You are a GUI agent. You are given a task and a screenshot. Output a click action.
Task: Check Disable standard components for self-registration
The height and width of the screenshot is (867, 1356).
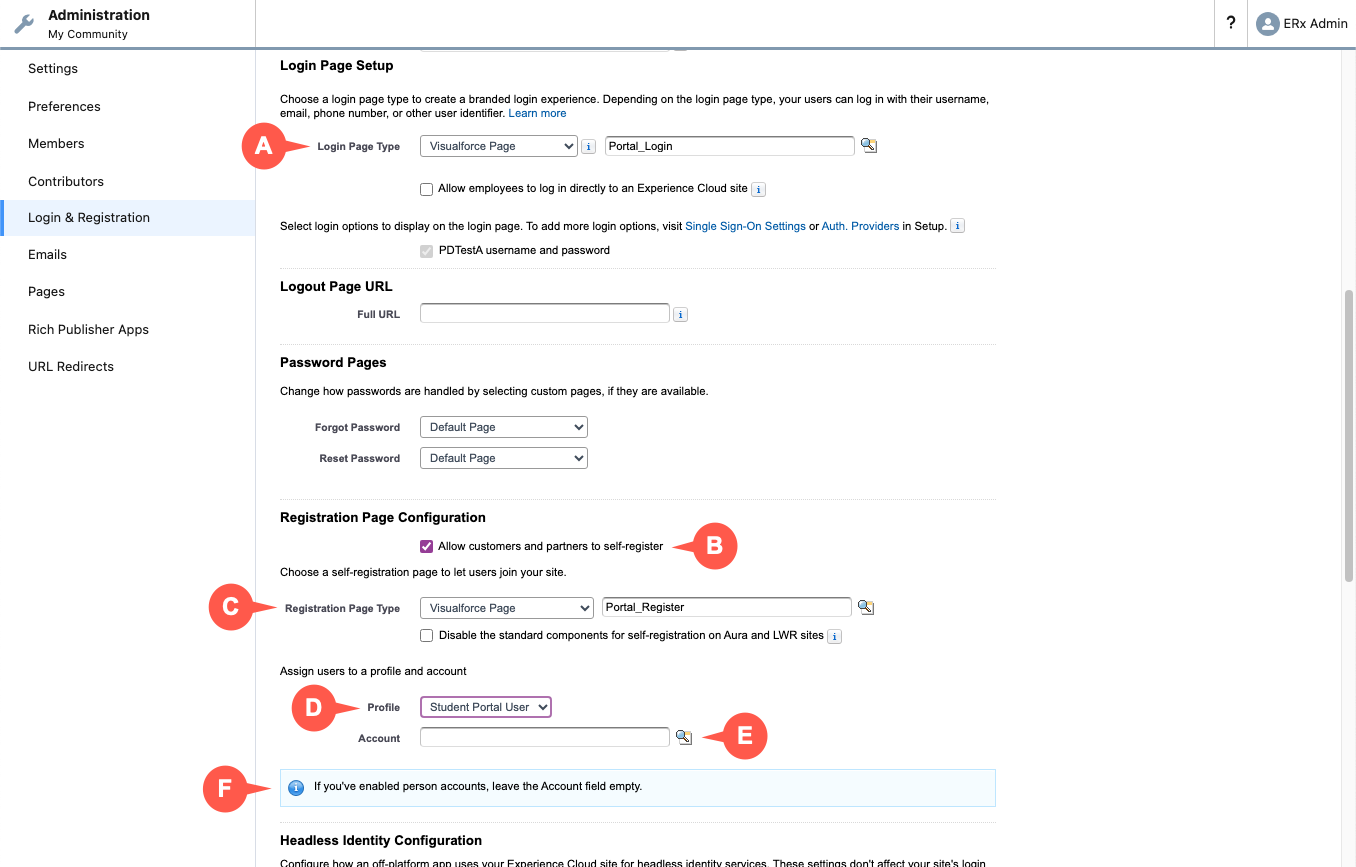tap(427, 635)
